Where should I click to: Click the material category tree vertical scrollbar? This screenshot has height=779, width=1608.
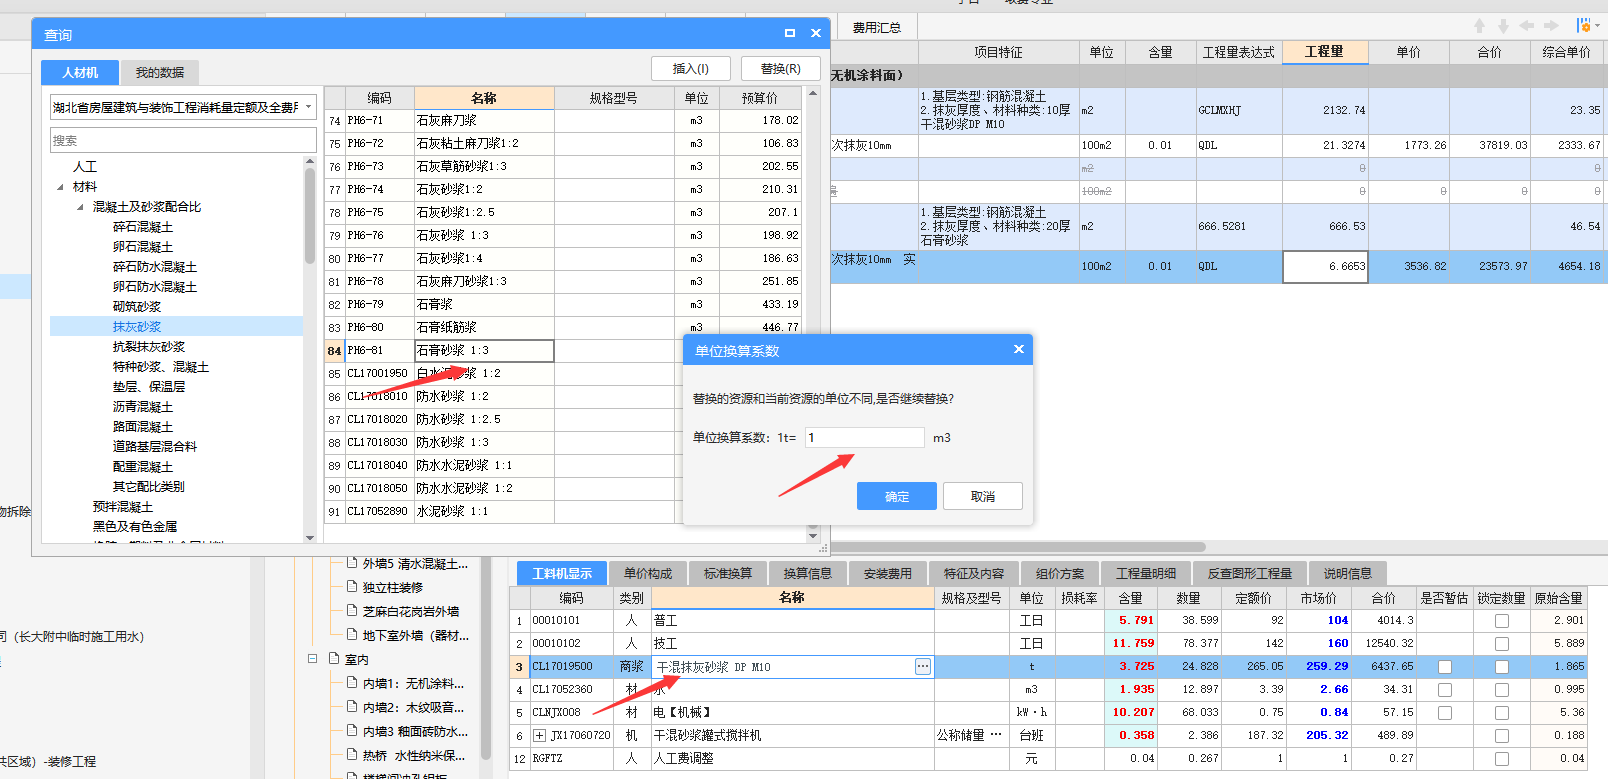310,215
